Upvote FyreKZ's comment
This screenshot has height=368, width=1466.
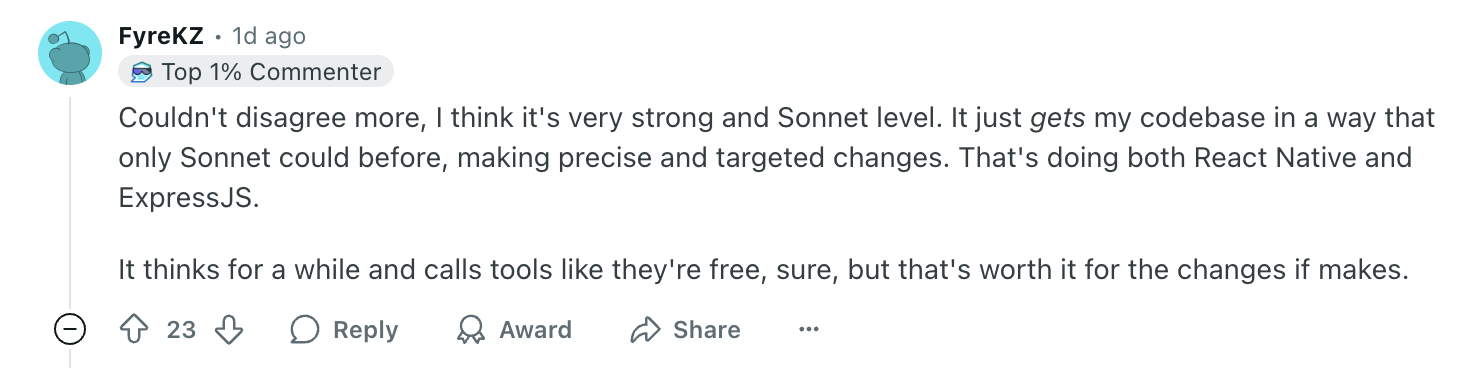(x=133, y=330)
